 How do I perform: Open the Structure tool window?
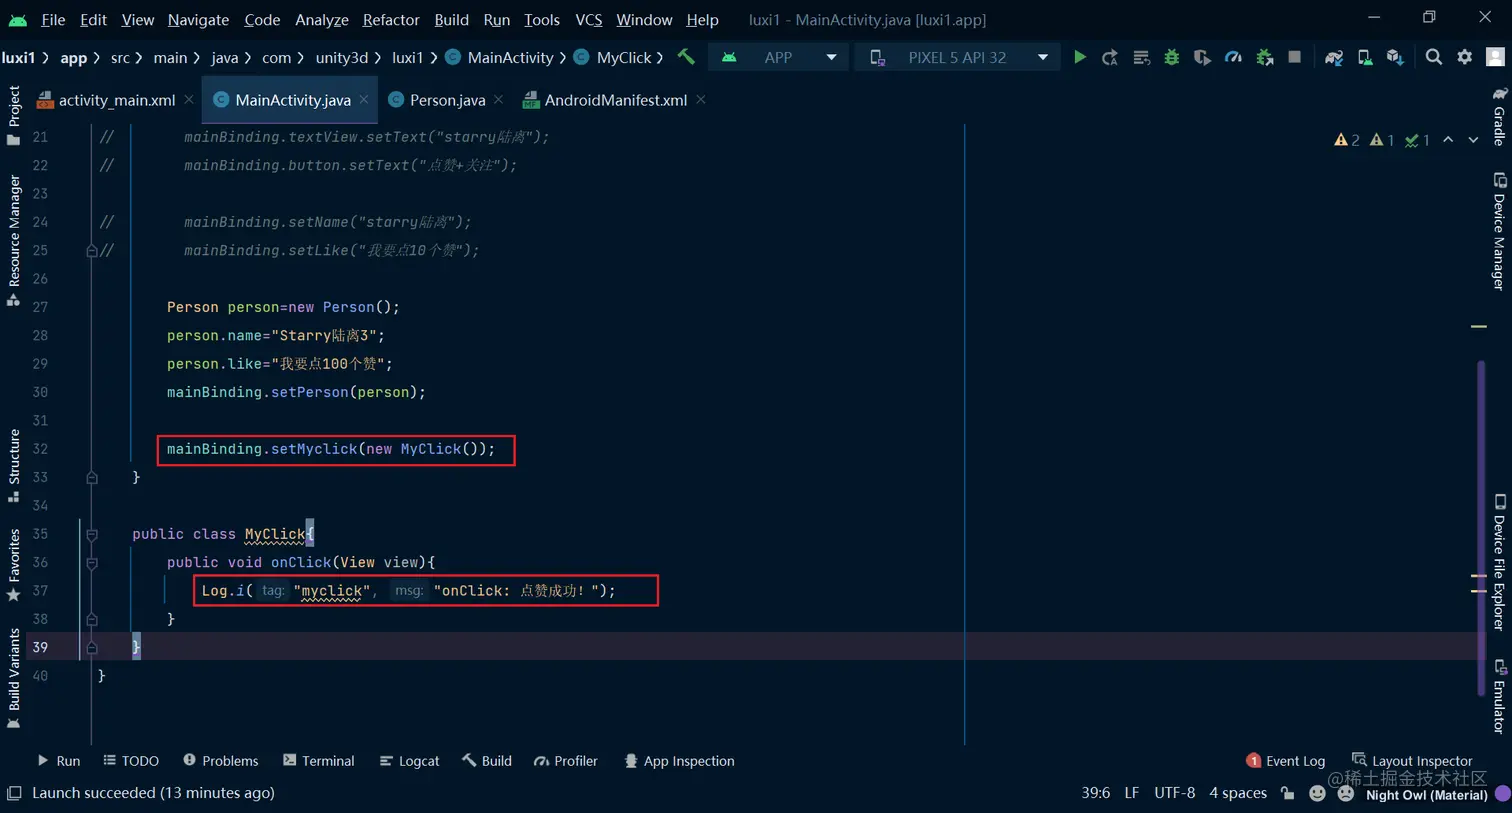point(13,465)
